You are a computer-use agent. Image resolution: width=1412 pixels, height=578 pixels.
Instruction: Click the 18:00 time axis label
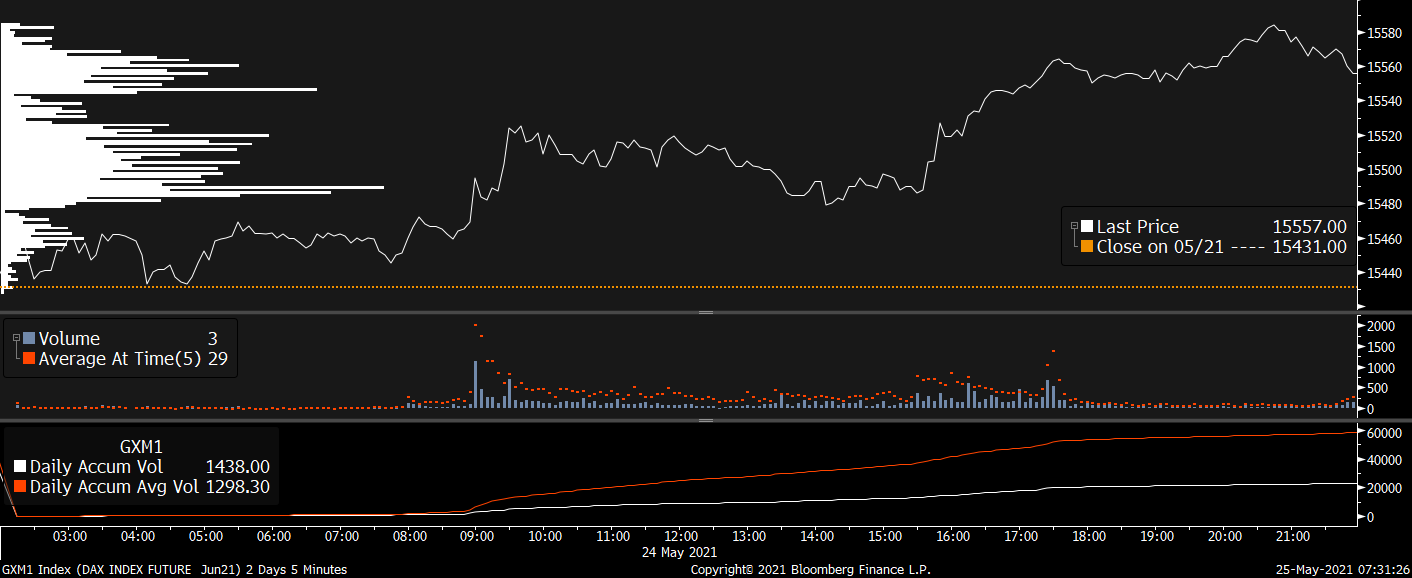click(1089, 537)
